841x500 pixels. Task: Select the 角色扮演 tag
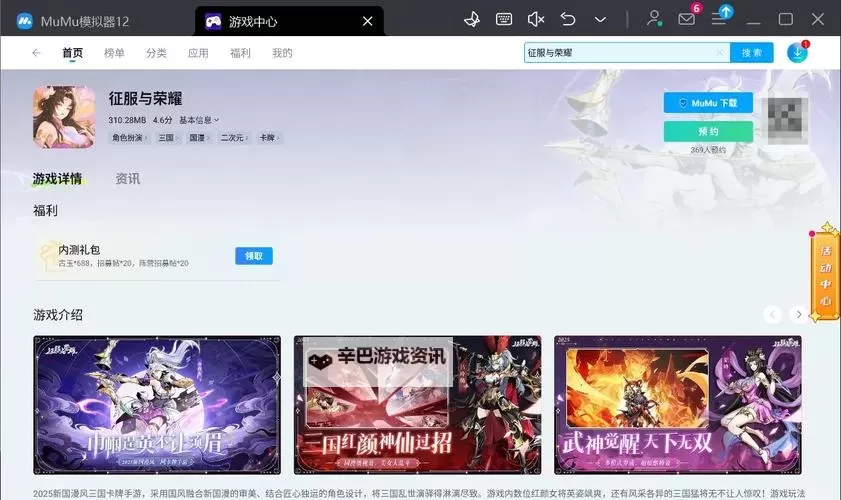click(129, 138)
